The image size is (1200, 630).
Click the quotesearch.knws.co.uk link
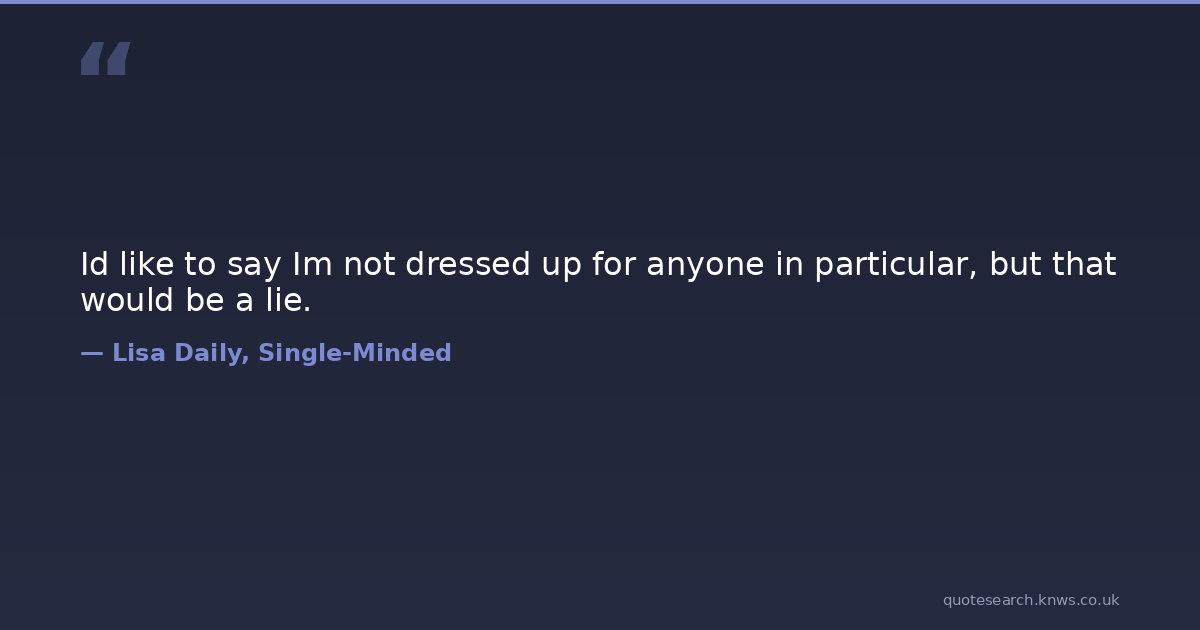[1030, 600]
